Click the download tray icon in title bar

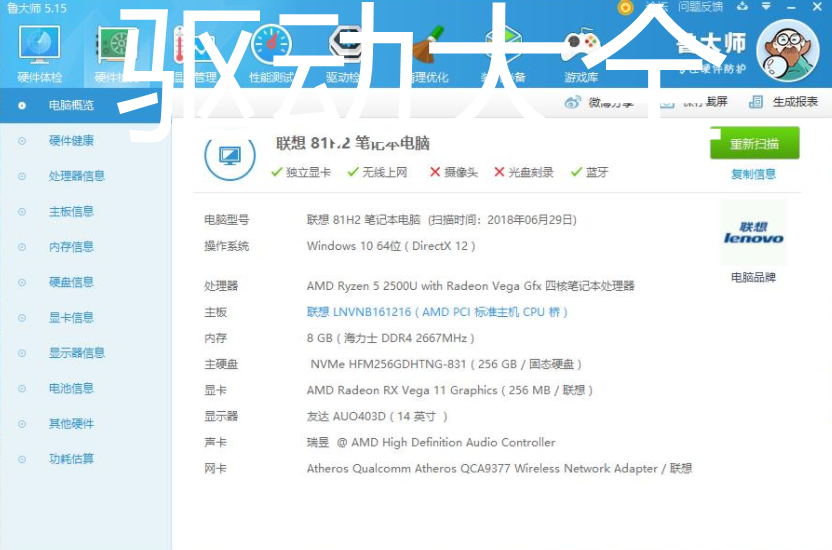coord(742,7)
